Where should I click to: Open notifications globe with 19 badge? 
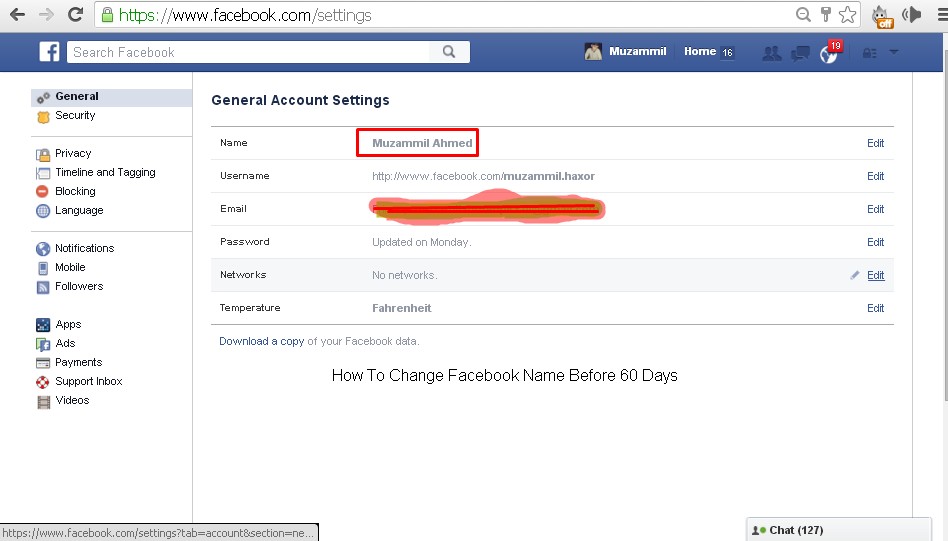pyautogui.click(x=830, y=52)
